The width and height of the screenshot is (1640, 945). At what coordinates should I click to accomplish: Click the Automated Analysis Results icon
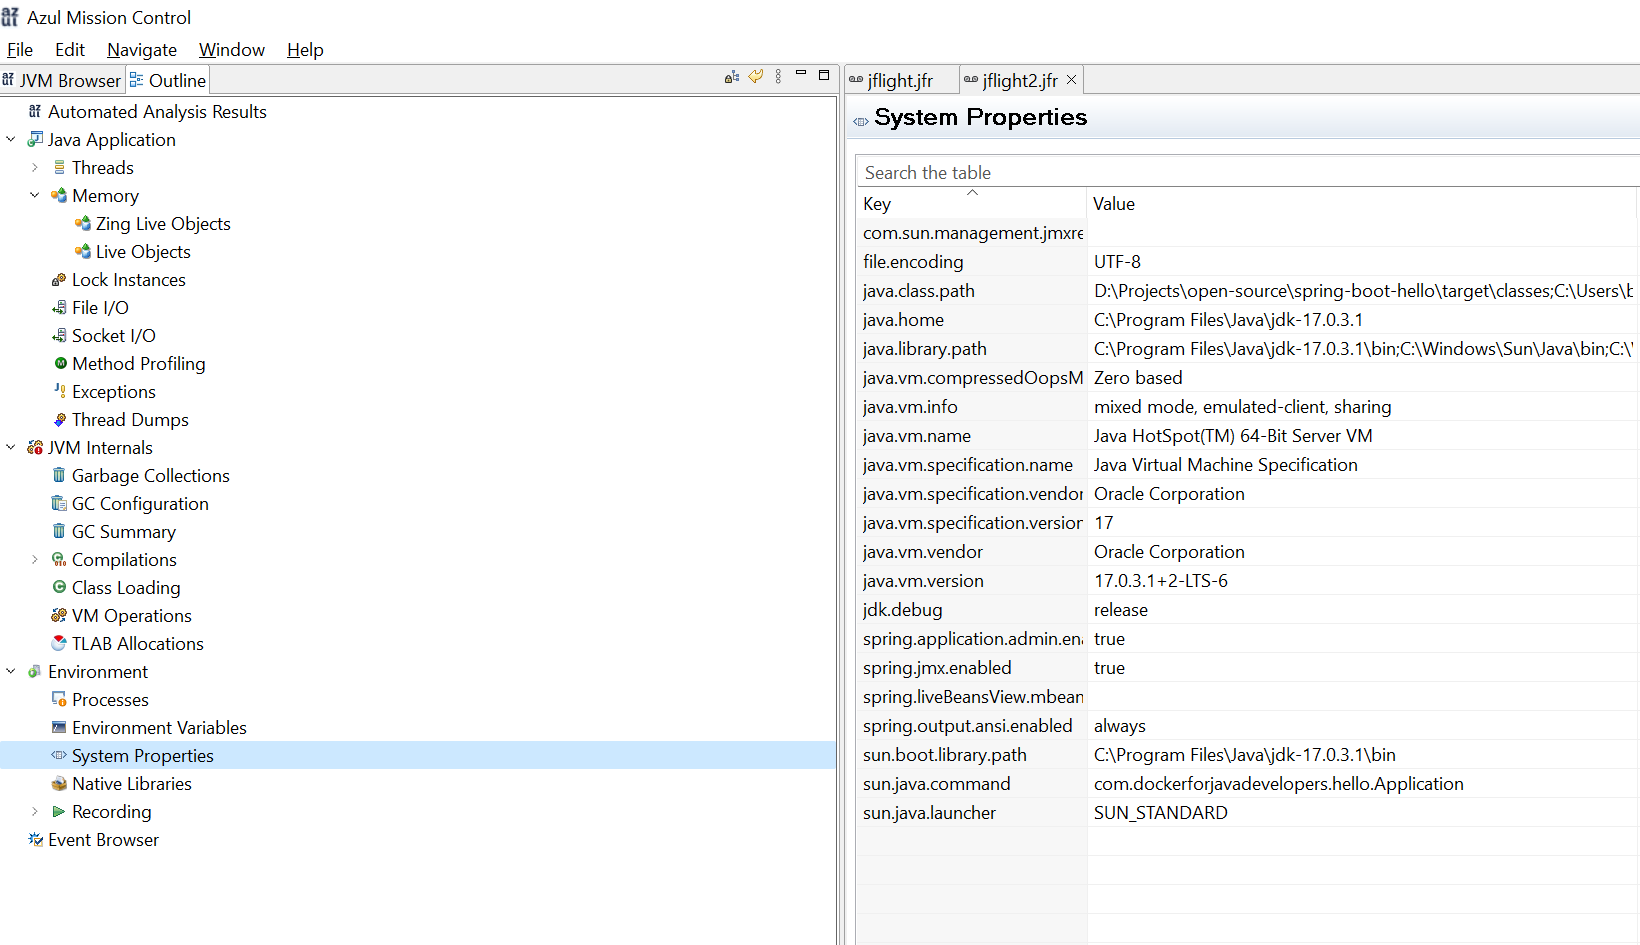tap(36, 111)
